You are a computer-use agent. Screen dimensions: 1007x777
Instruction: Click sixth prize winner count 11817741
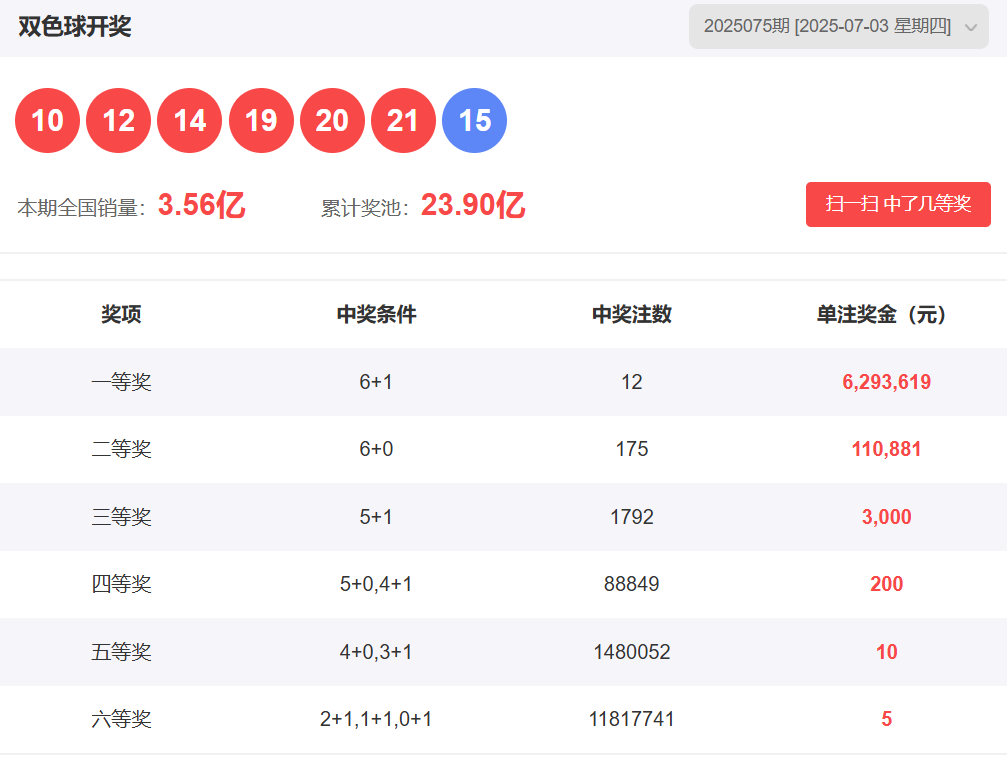click(632, 719)
